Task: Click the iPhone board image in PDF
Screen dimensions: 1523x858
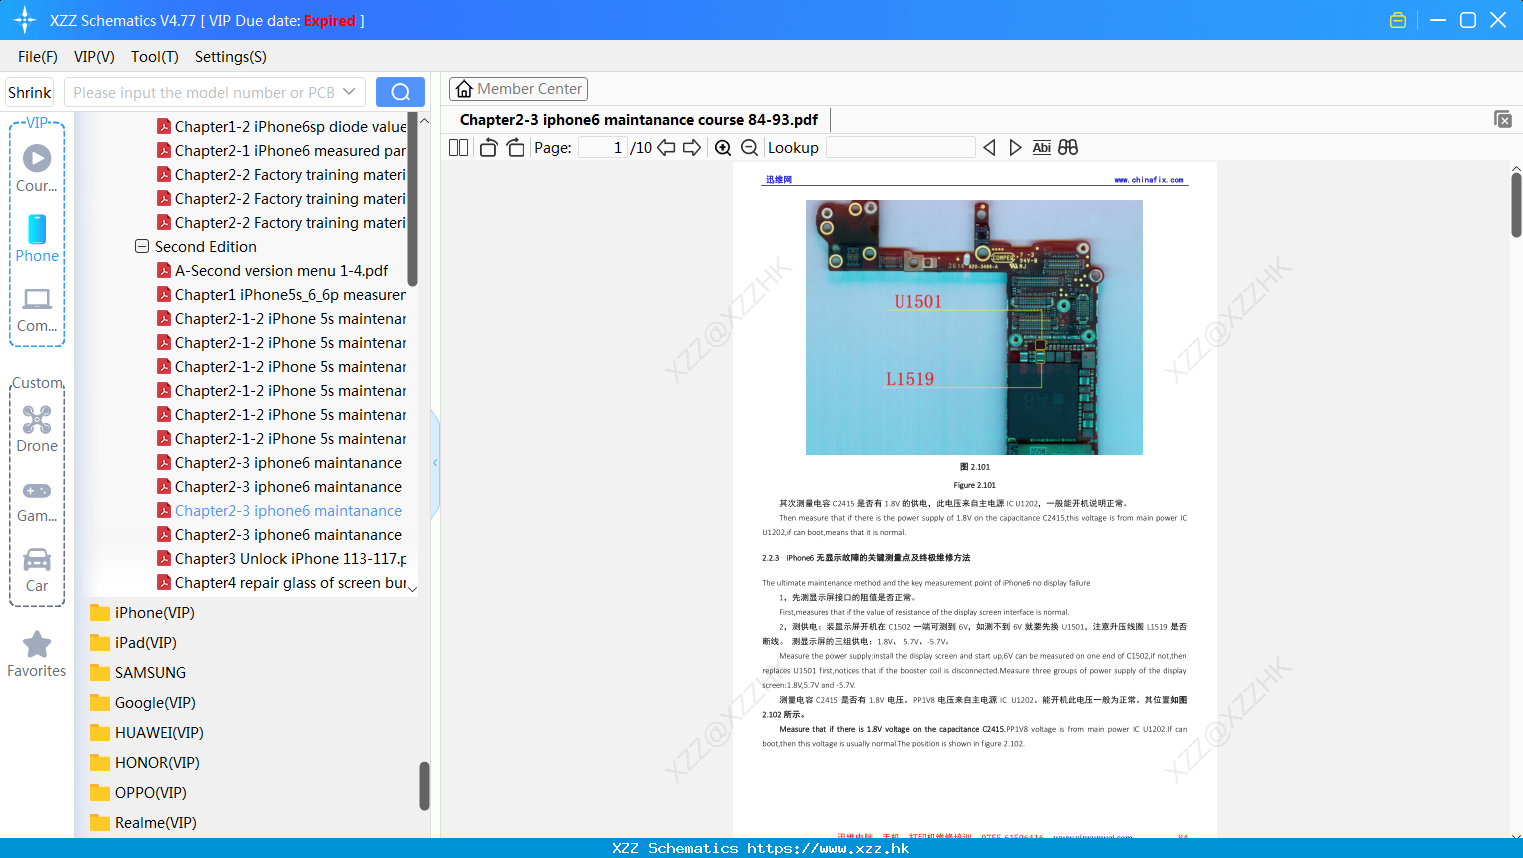Action: 974,327
